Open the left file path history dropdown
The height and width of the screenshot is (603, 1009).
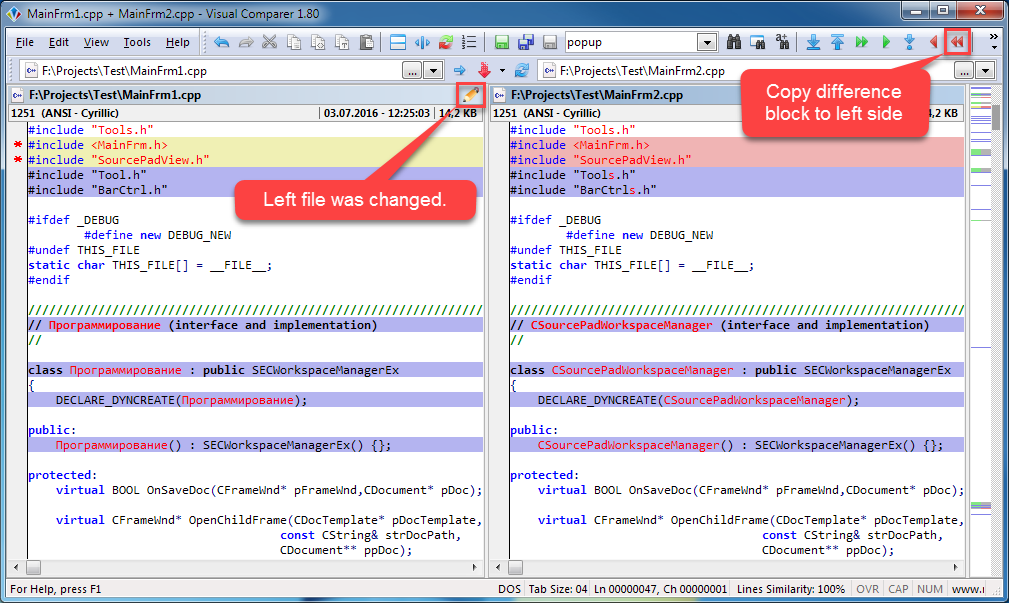coord(433,71)
